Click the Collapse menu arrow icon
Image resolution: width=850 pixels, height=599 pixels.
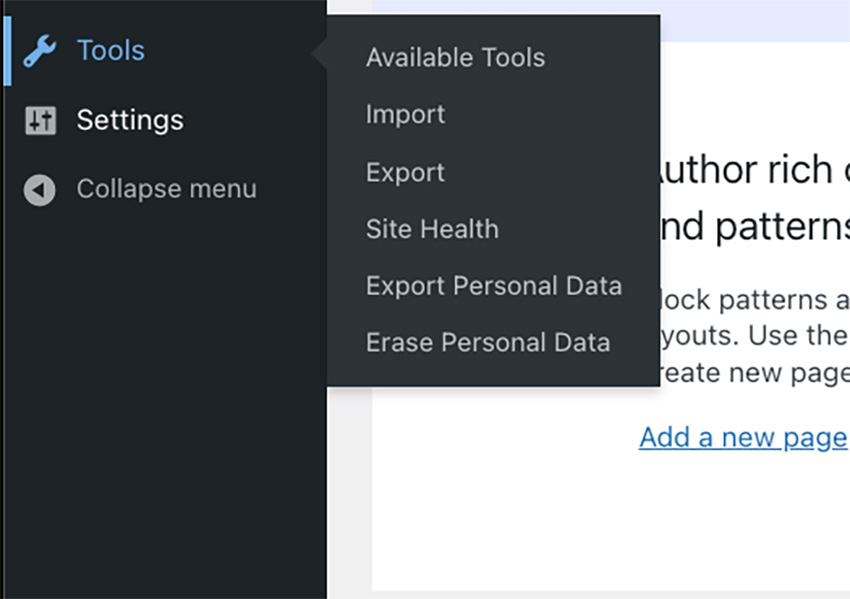(x=40, y=190)
